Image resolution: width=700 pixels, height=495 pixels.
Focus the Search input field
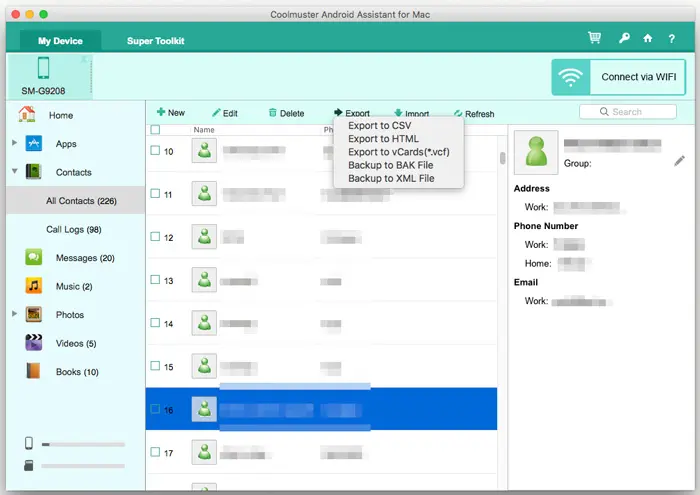pyautogui.click(x=628, y=112)
